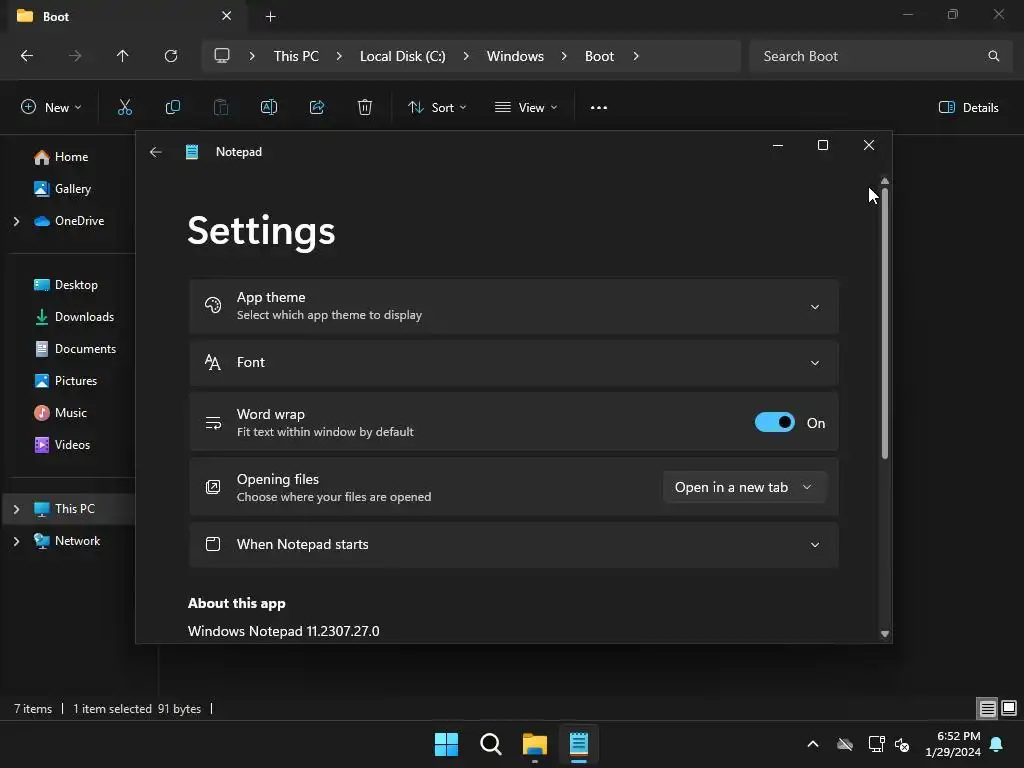Open the 'Open in a new tab' dropdown
The width and height of the screenshot is (1024, 768).
click(744, 487)
